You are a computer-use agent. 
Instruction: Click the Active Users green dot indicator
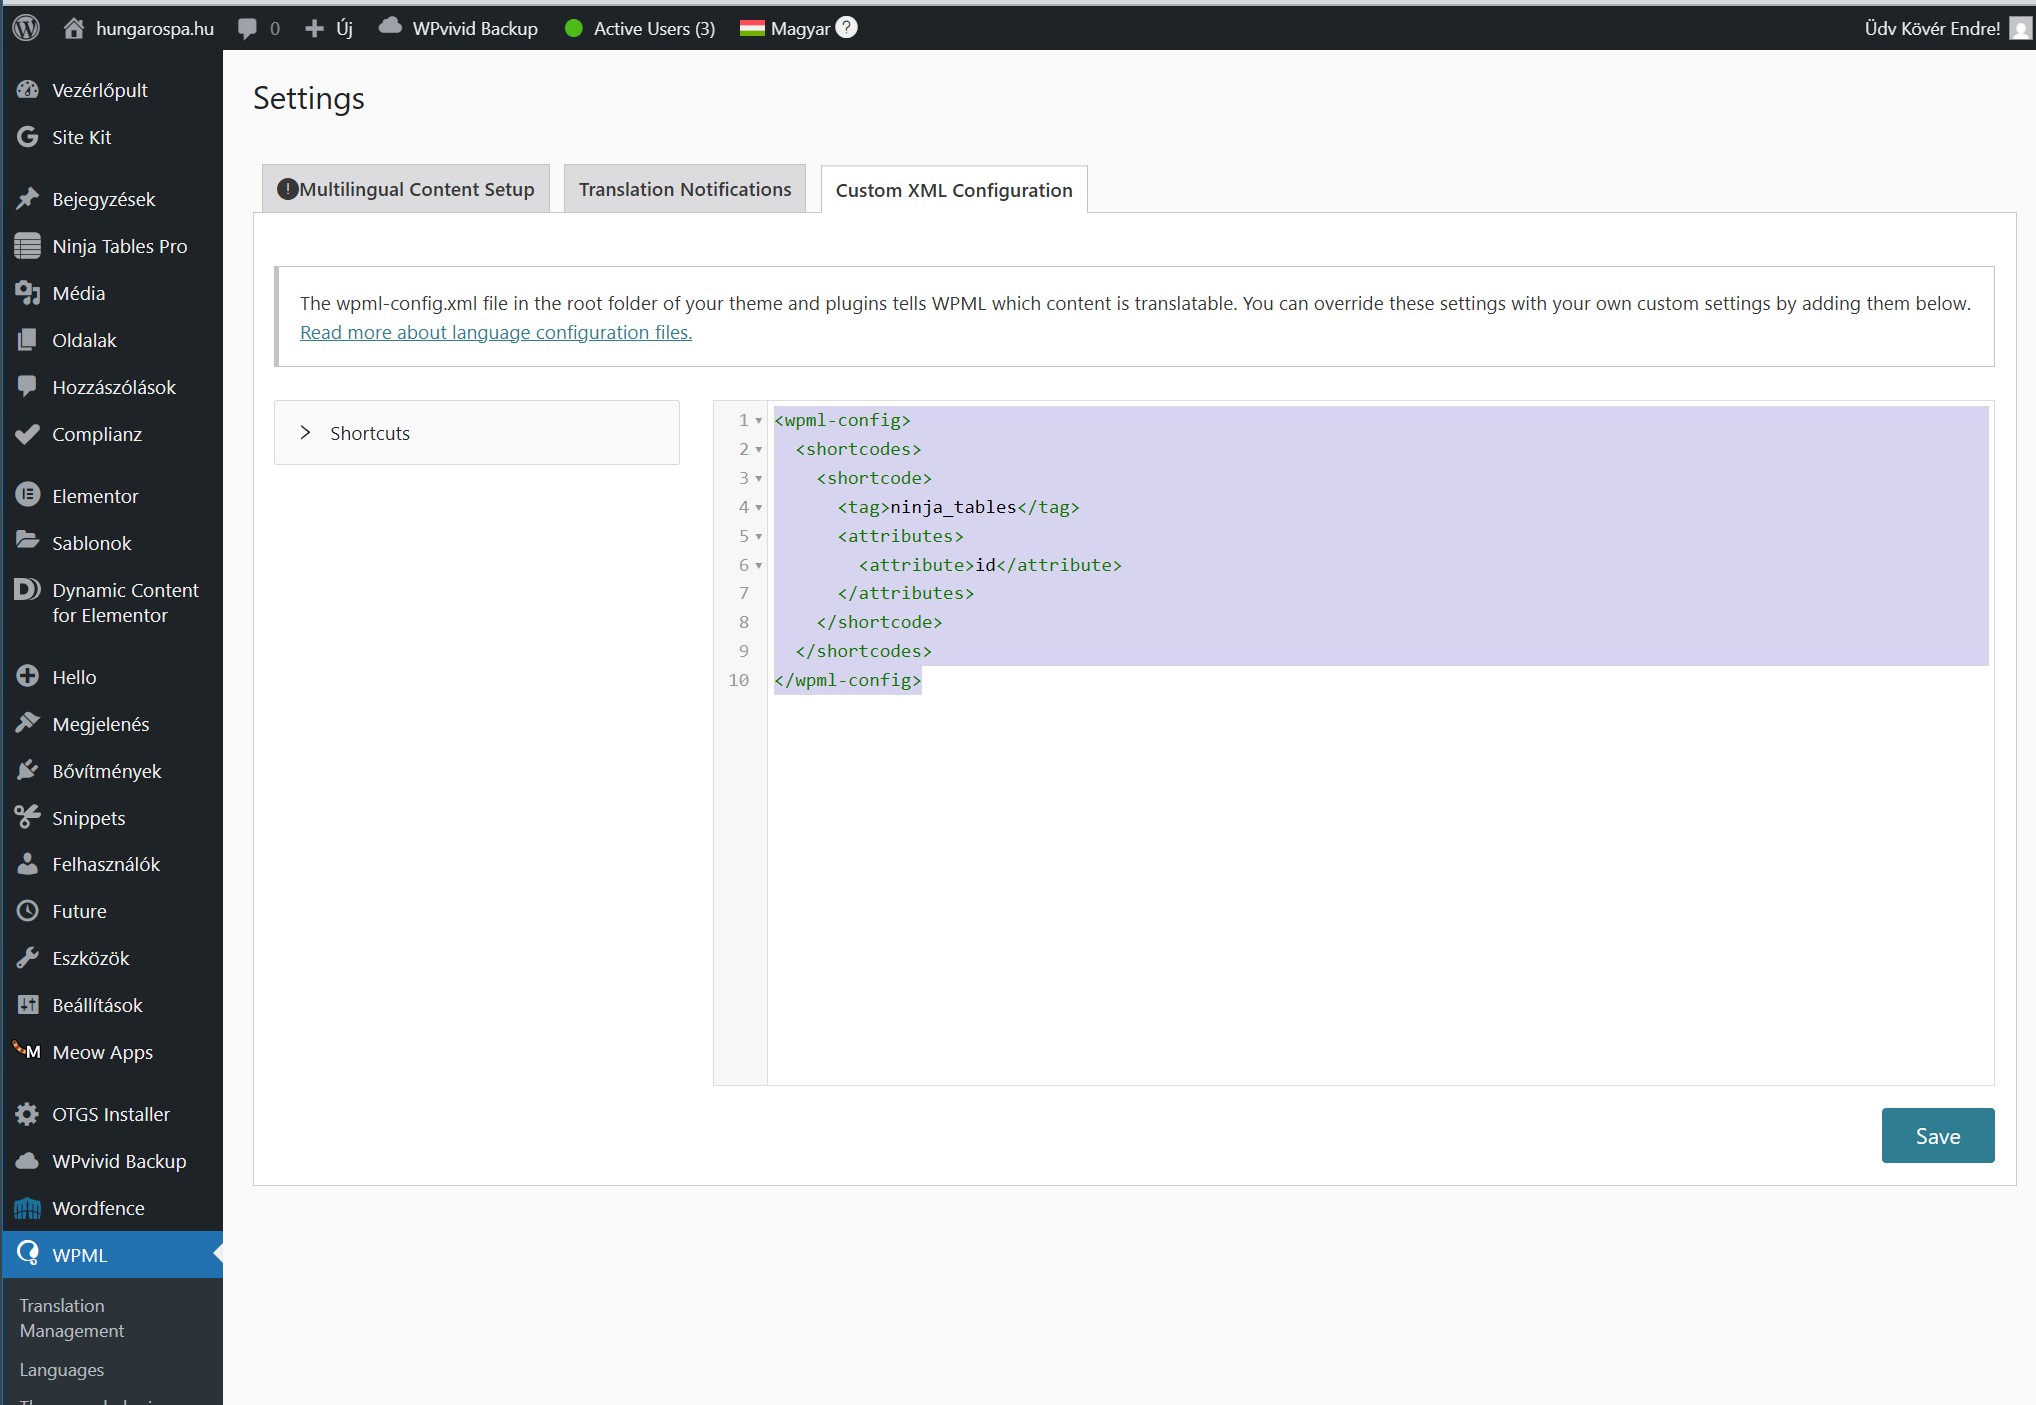tap(574, 29)
